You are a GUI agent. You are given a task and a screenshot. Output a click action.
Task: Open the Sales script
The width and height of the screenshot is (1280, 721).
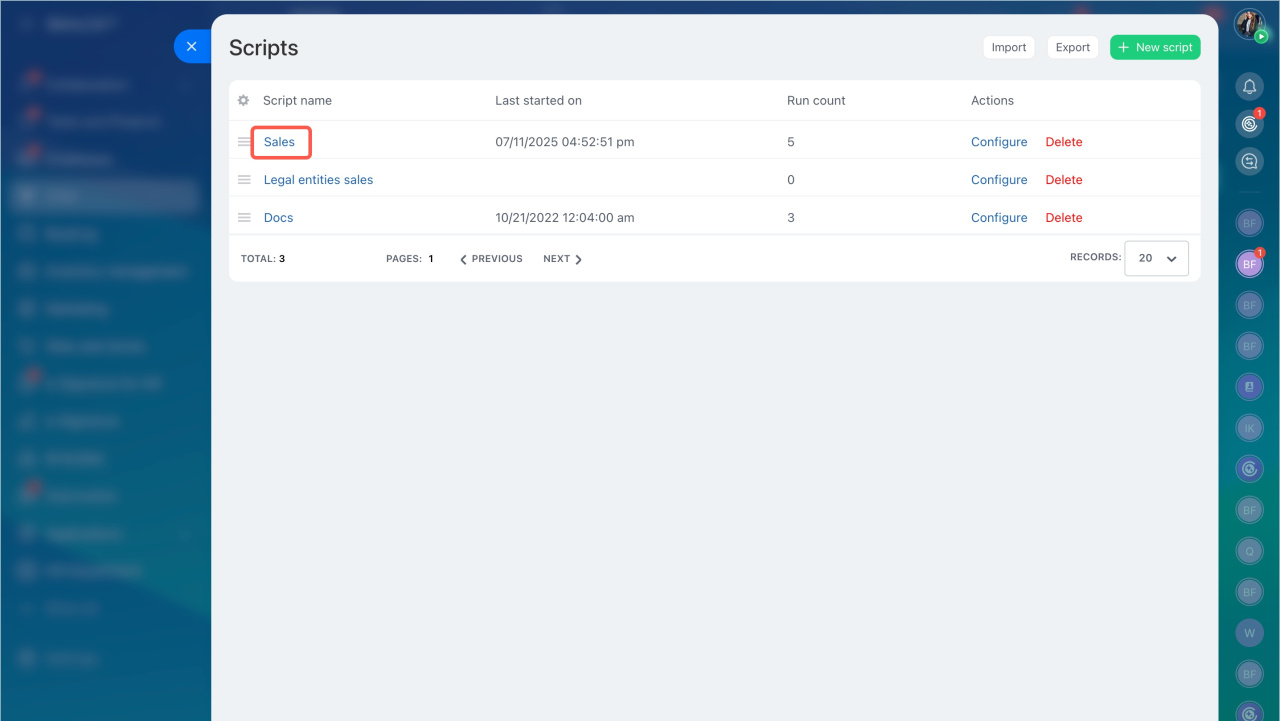pos(280,142)
